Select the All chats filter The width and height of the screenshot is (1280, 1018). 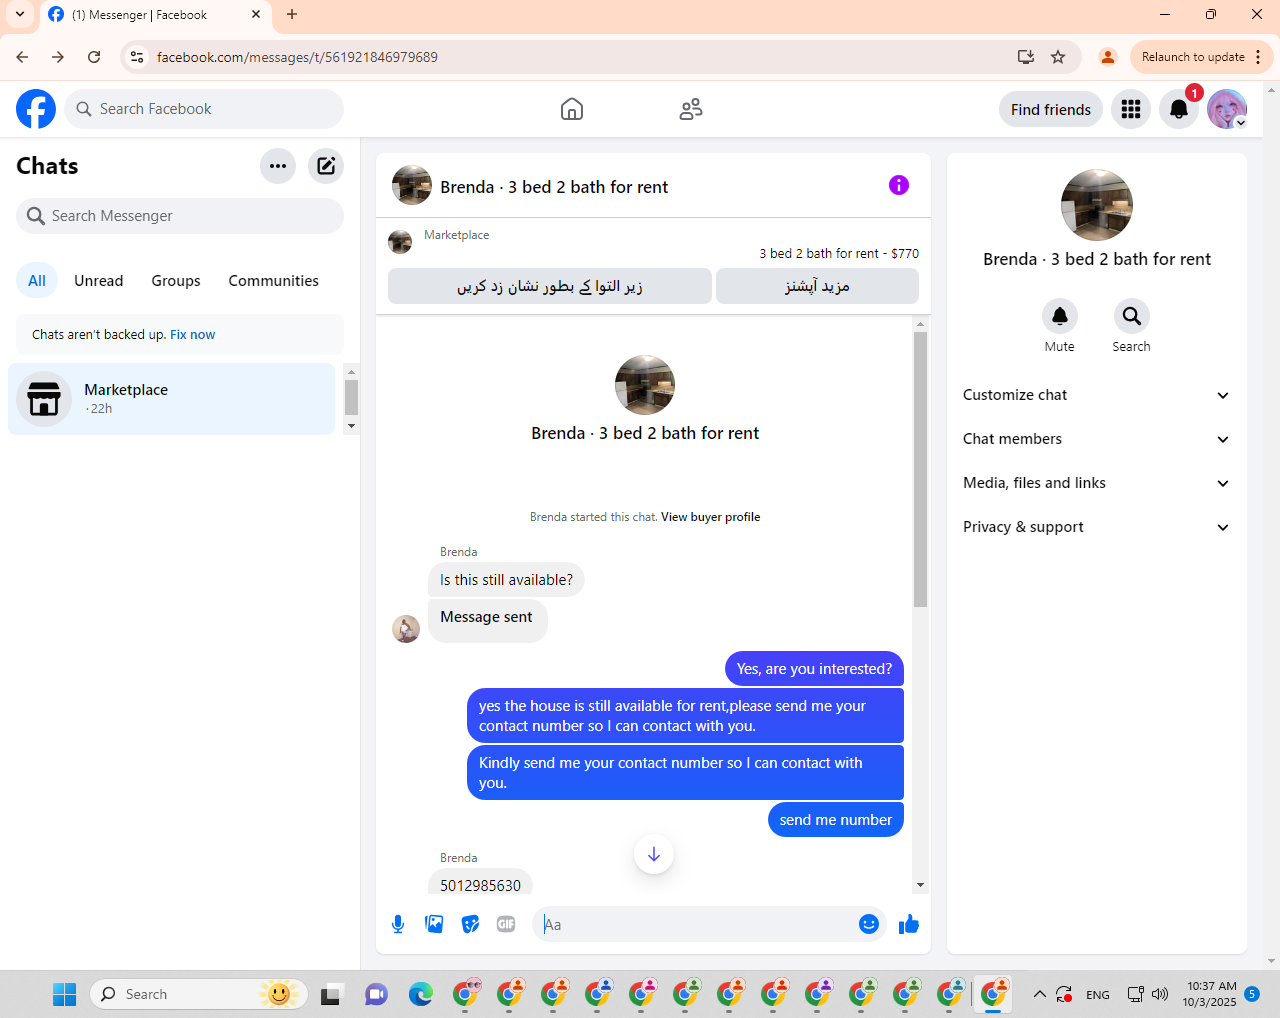point(37,281)
